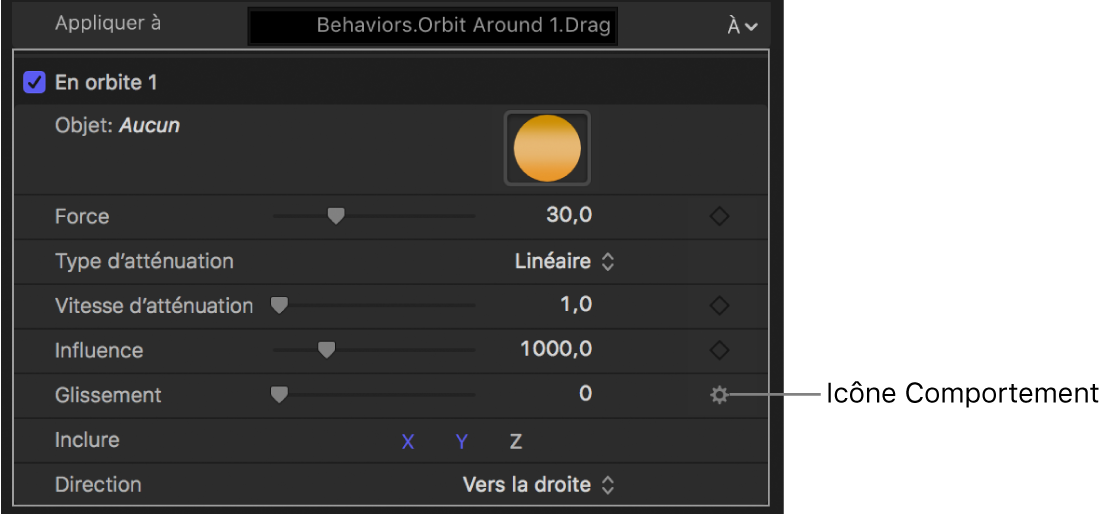
Task: Select the En orbite 1 title
Action: tap(106, 83)
